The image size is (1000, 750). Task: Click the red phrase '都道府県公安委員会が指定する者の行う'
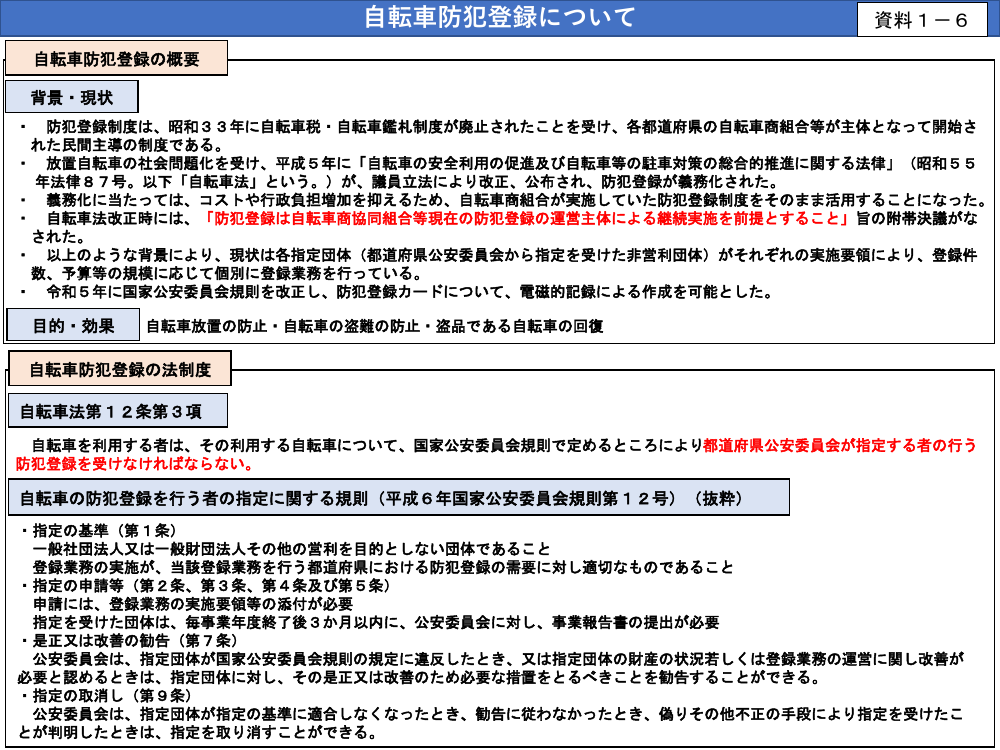tap(839, 445)
